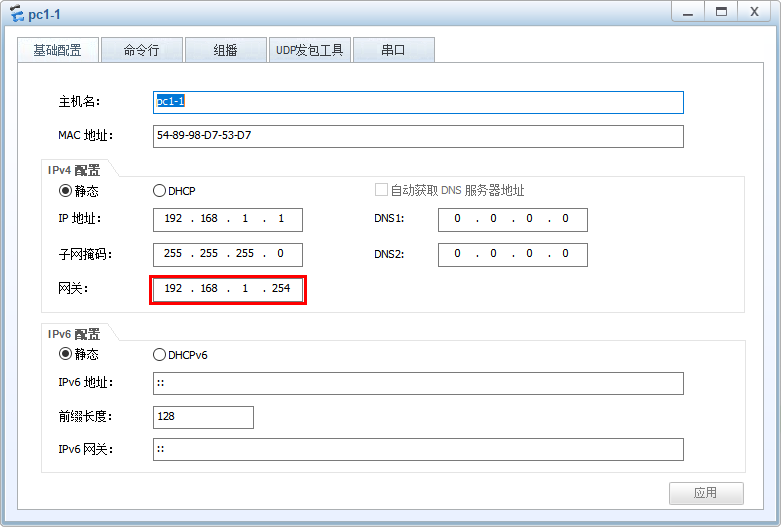This screenshot has width=781, height=527.
Task: Click the IPv4 配置 group label
Action: click(74, 170)
